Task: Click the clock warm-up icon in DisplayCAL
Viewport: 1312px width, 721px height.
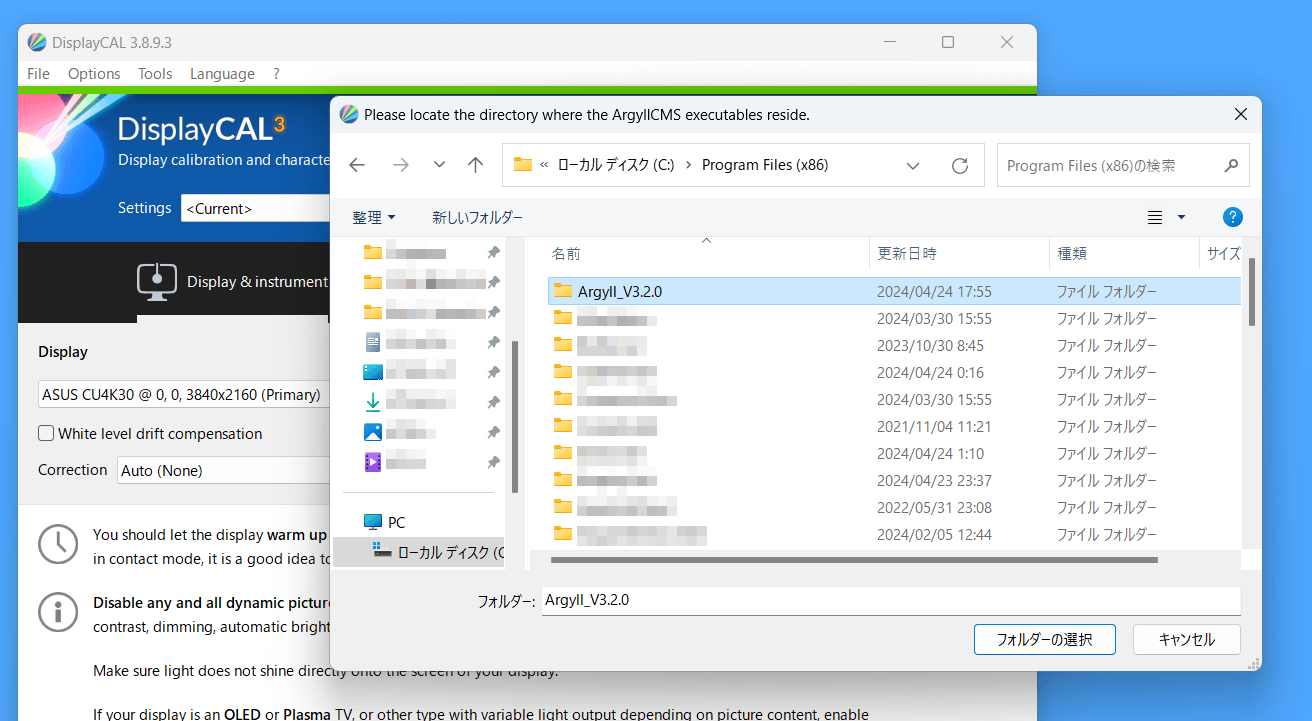Action: [x=58, y=544]
